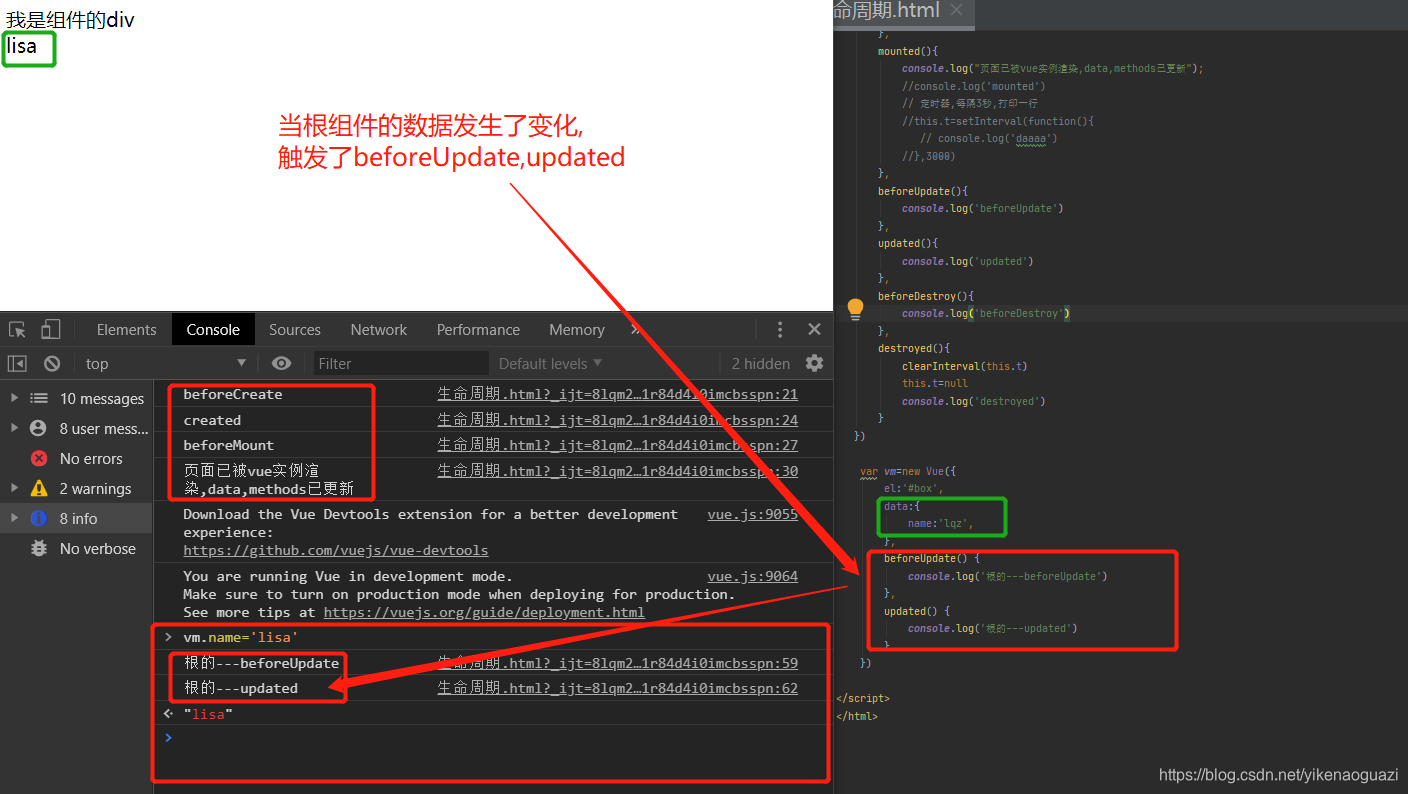Expand the 10 messages group

pos(14,398)
